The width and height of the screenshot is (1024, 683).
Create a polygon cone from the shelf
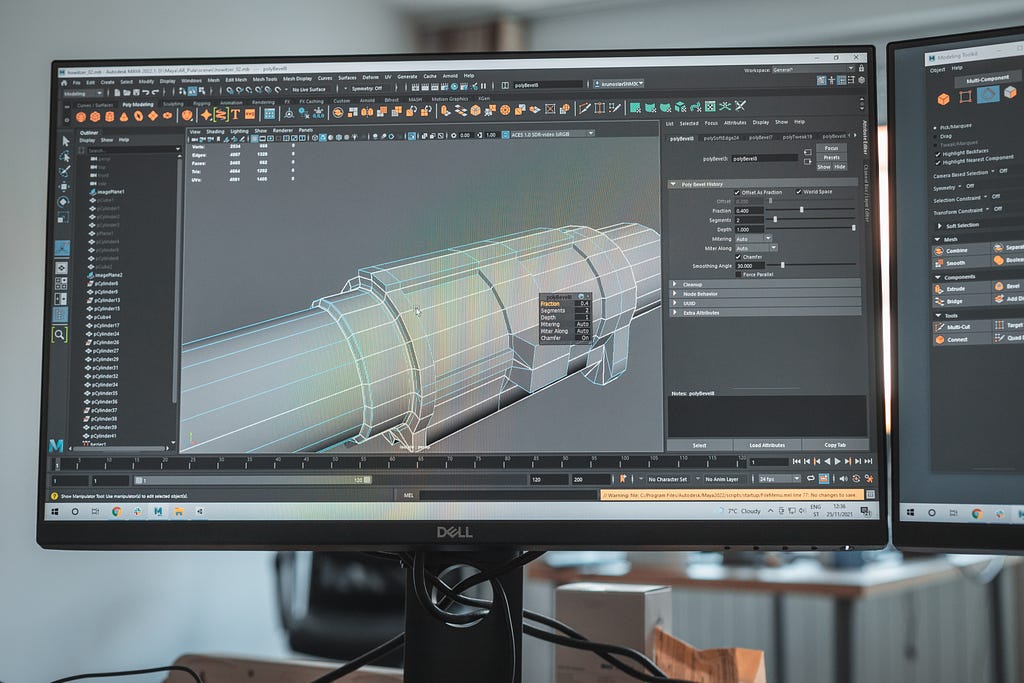point(124,117)
